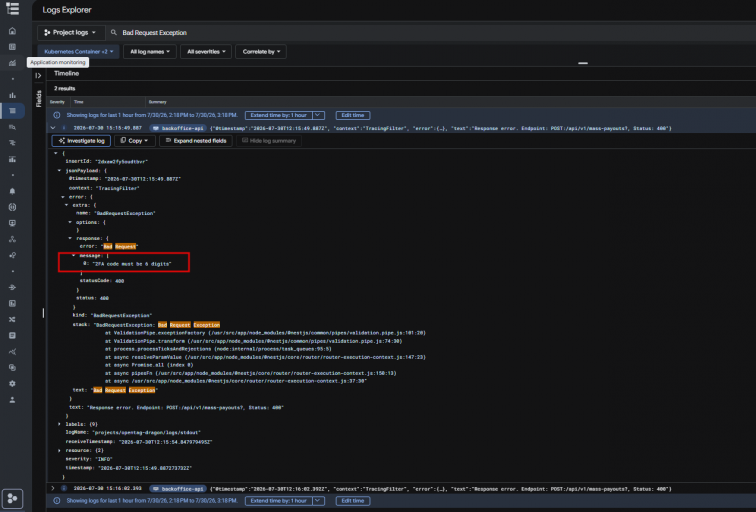Open the Alerting bell icon in sidebar

13,191
